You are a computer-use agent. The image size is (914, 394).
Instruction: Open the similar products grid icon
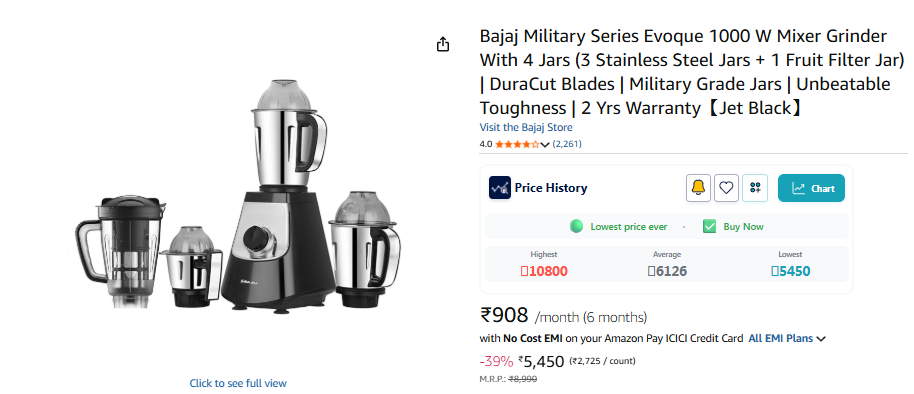tap(755, 188)
